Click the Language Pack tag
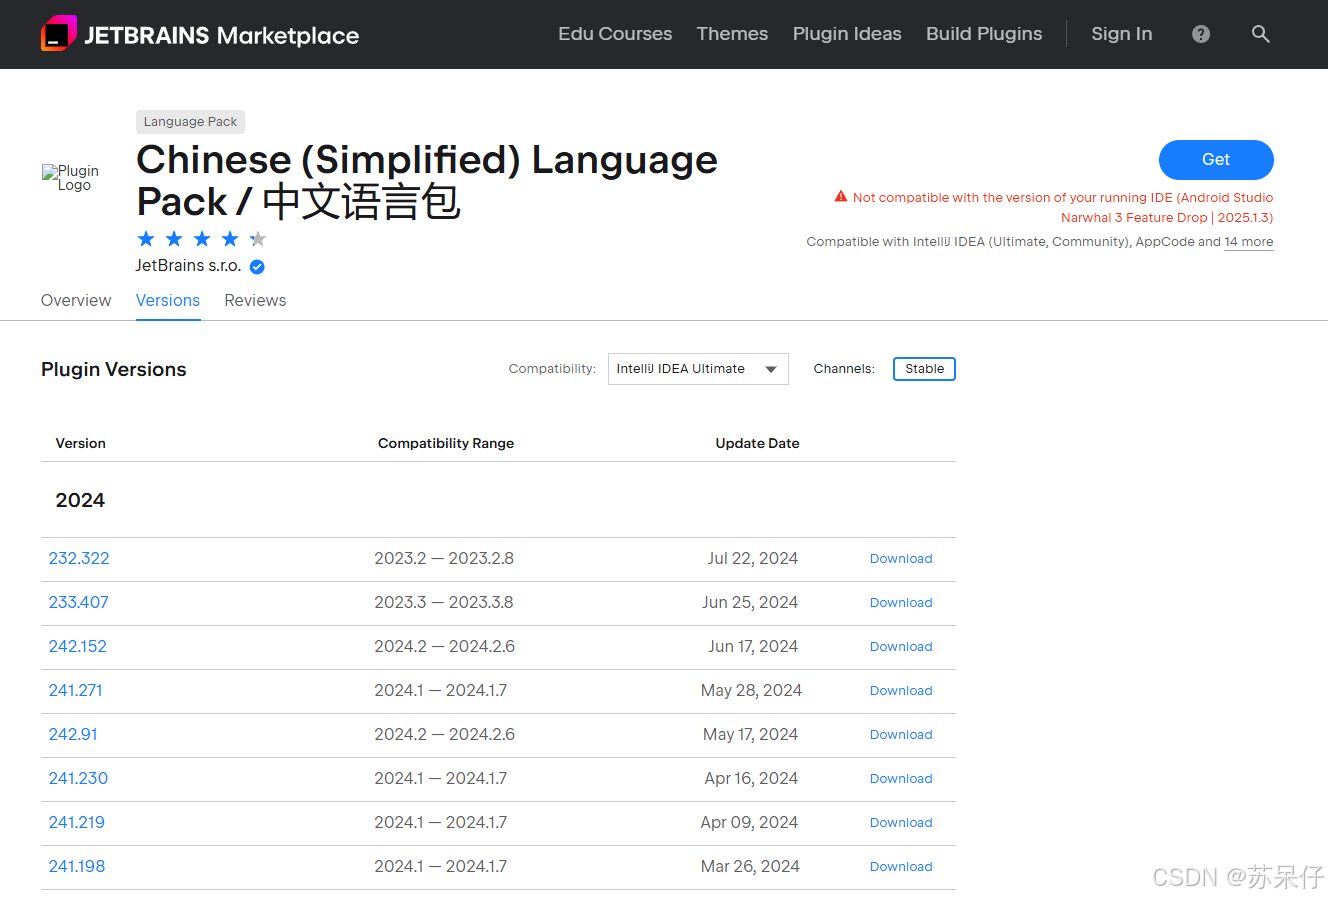This screenshot has width=1328, height=899. 190,122
